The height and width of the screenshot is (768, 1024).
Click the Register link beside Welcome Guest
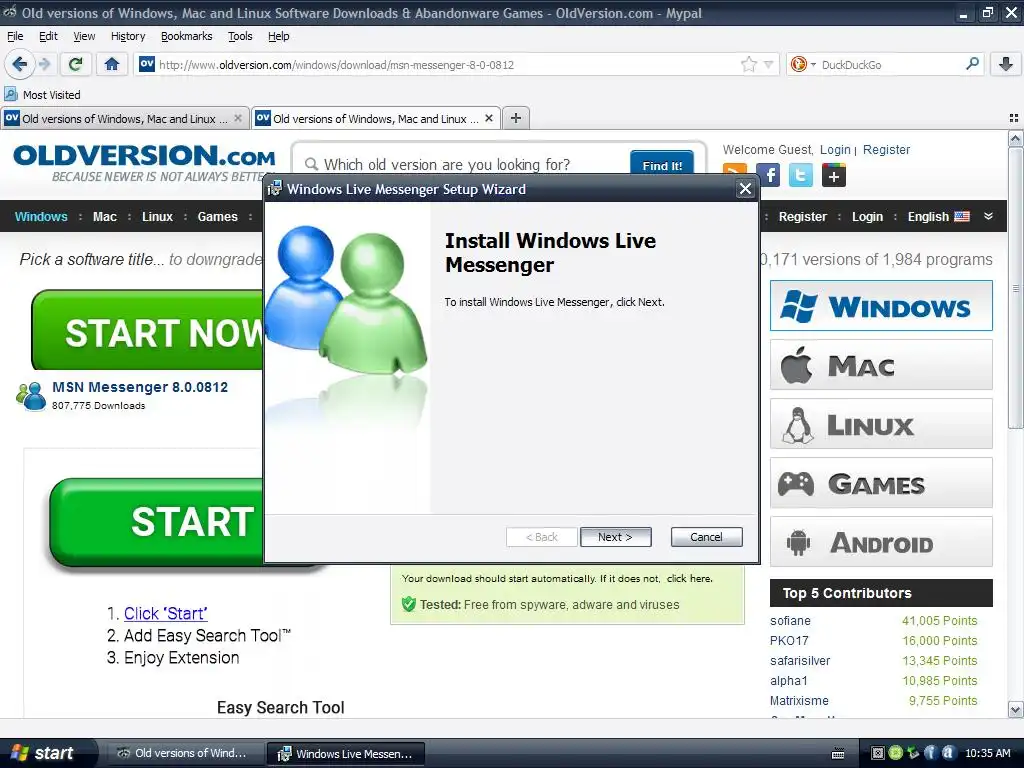[x=886, y=150]
